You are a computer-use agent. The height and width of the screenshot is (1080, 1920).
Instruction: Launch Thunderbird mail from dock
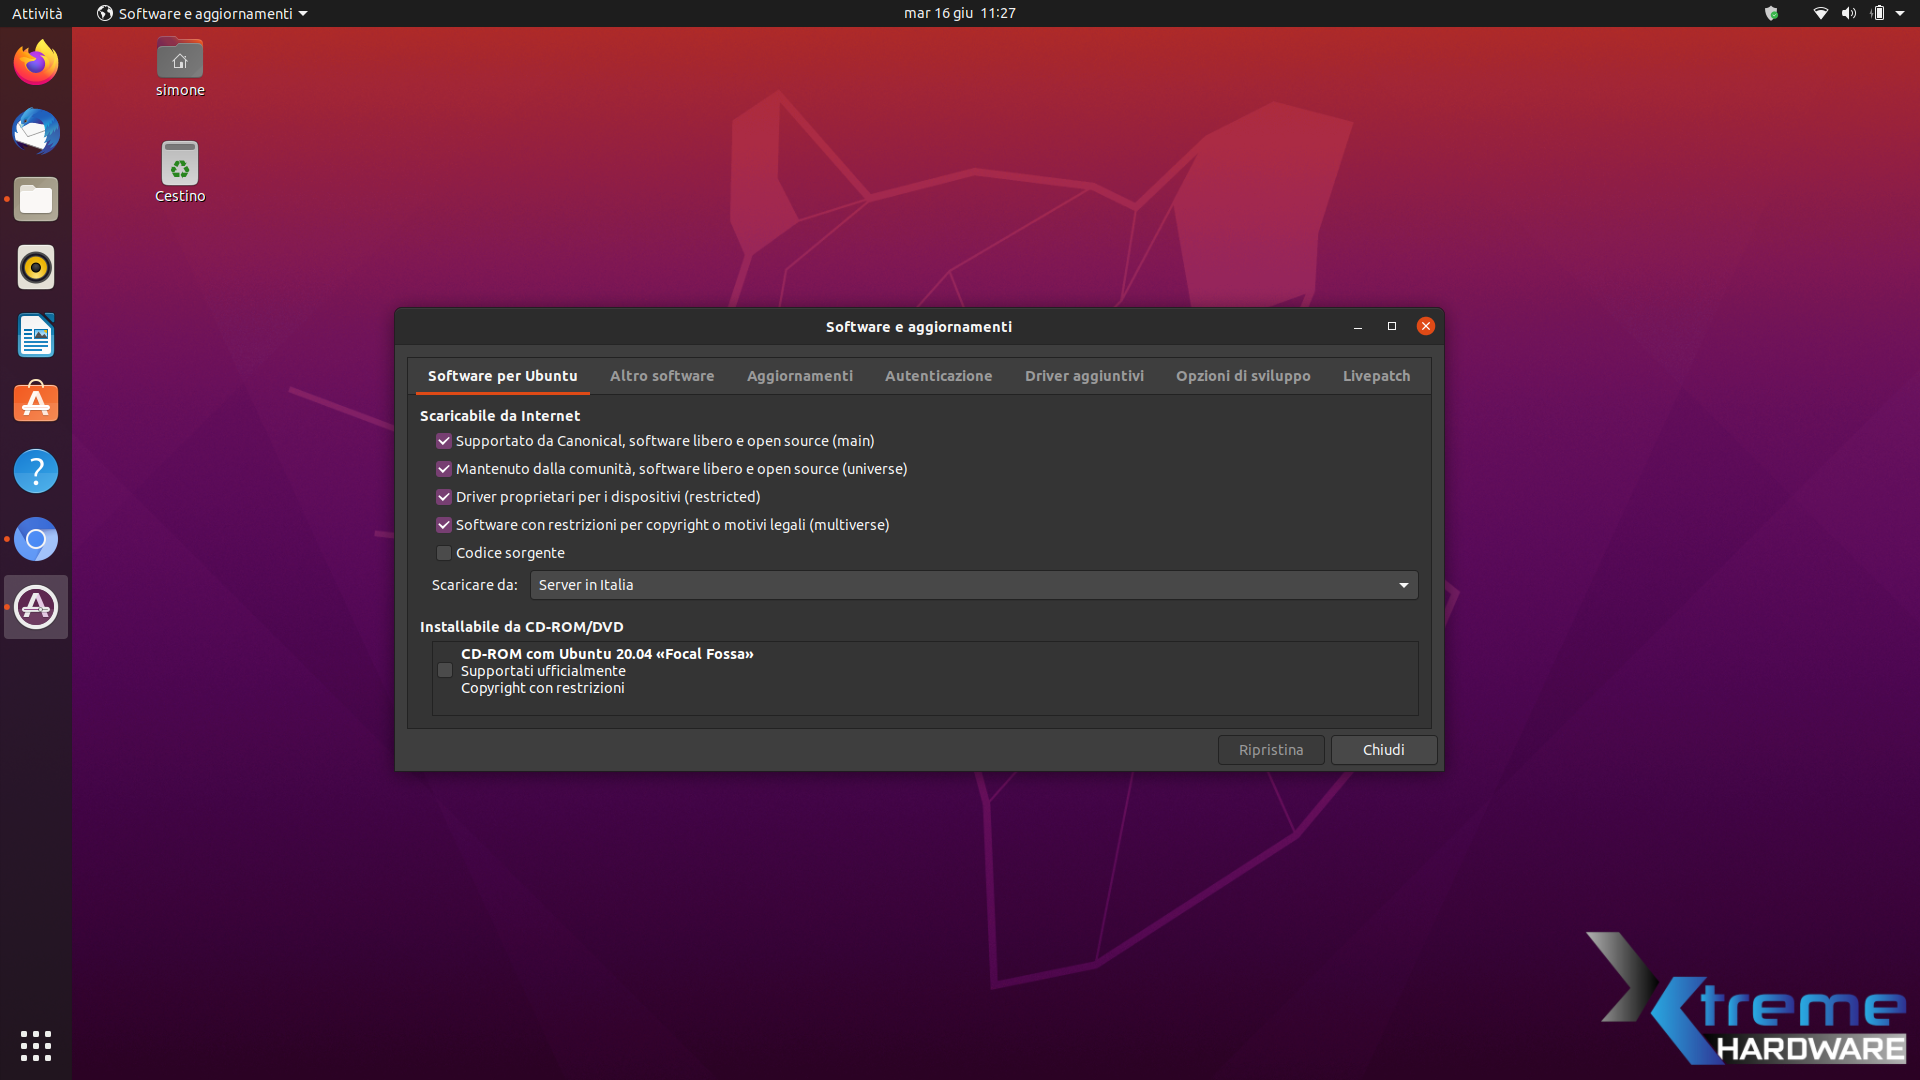36,131
